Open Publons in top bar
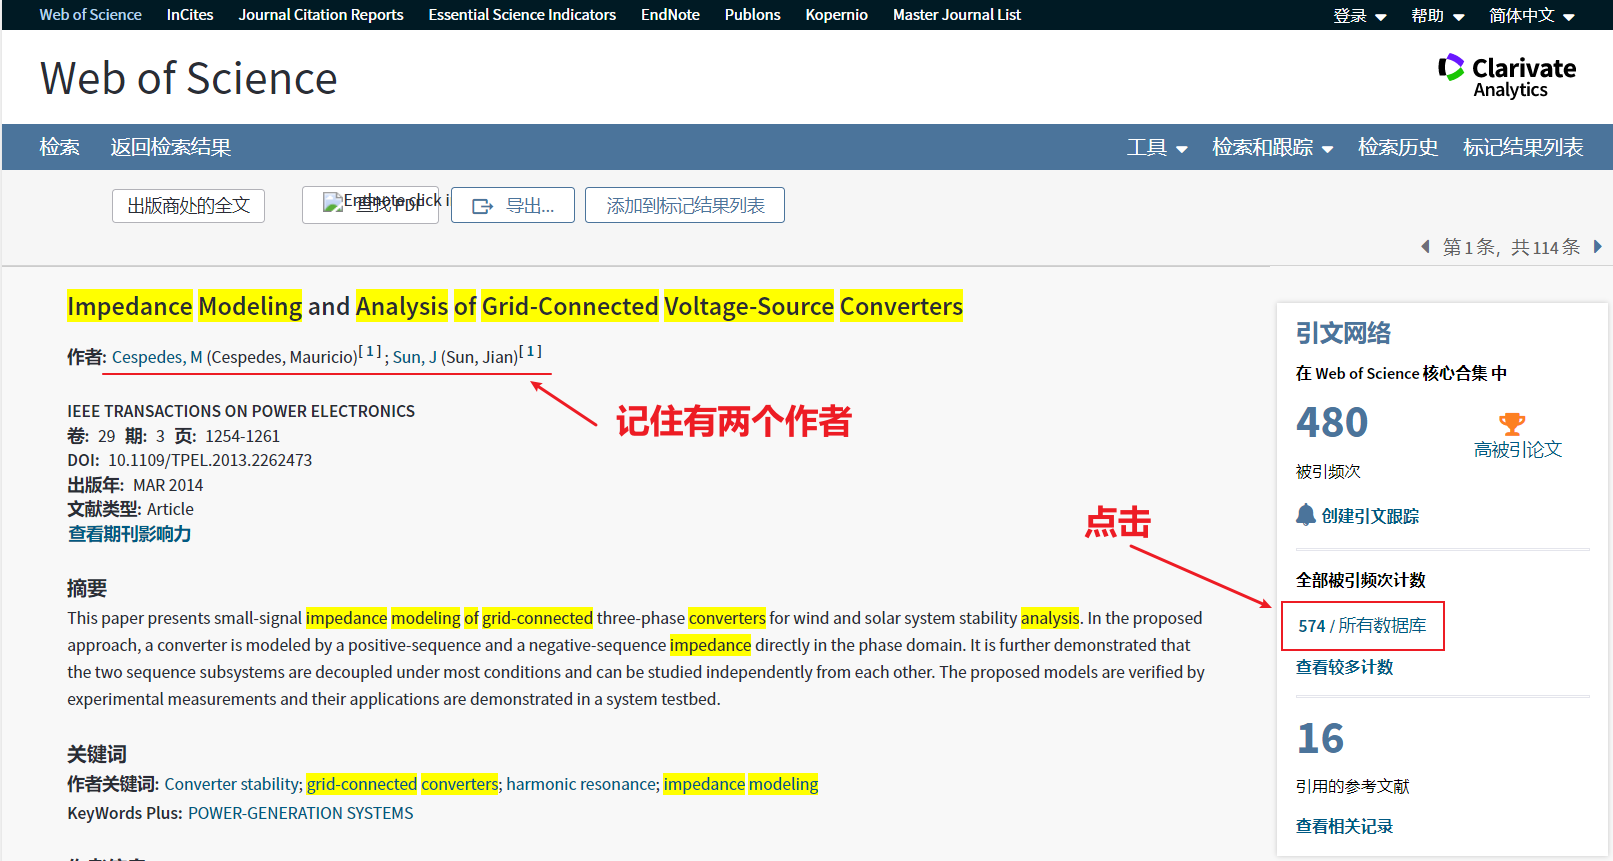This screenshot has height=861, width=1613. point(752,15)
